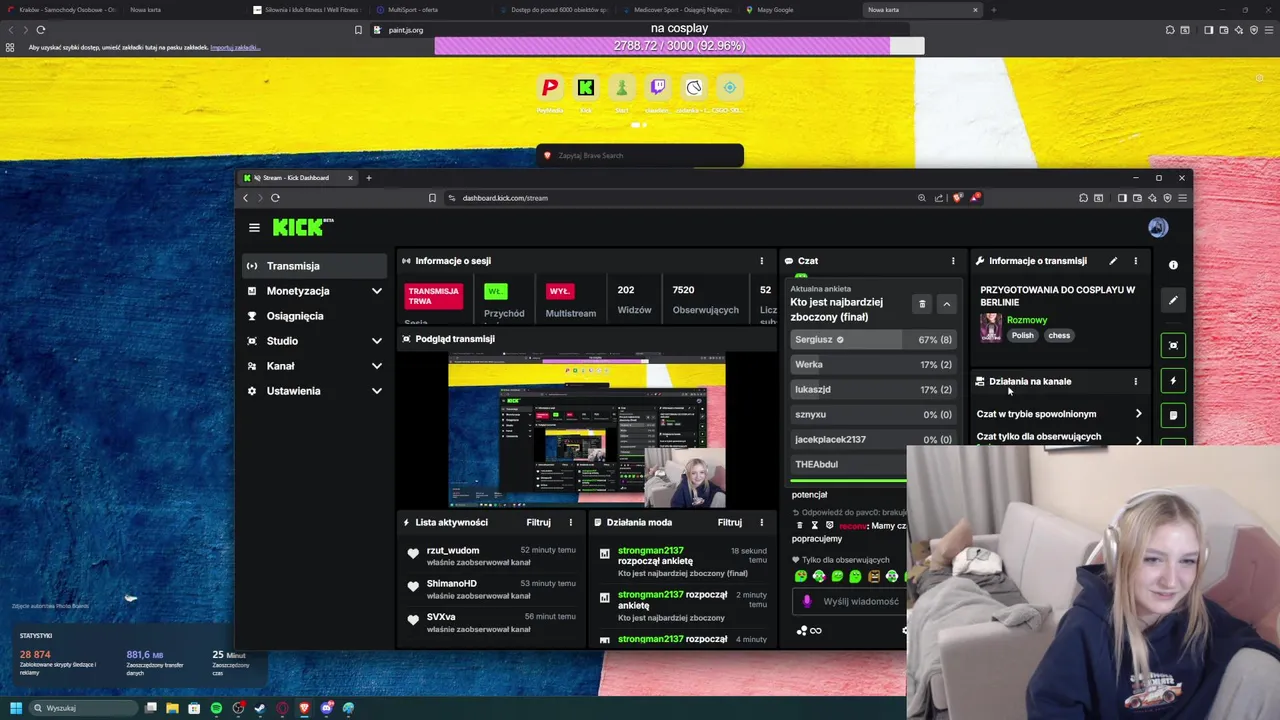Open Działania moda options menu
The height and width of the screenshot is (720, 1280).
(761, 522)
